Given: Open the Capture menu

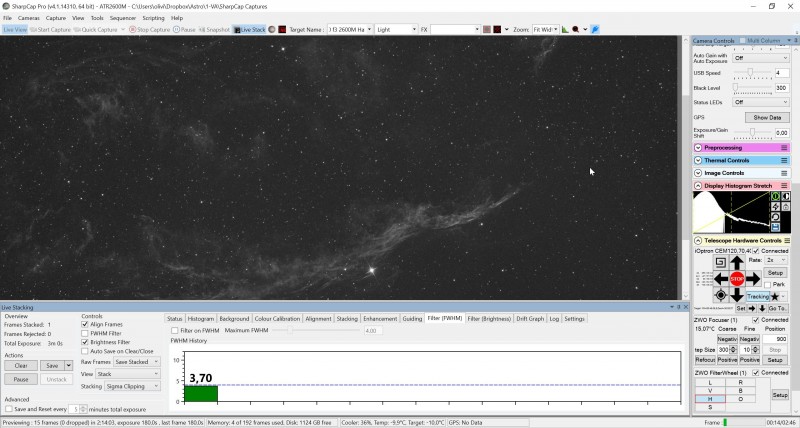Looking at the screenshot, I should (x=56, y=18).
